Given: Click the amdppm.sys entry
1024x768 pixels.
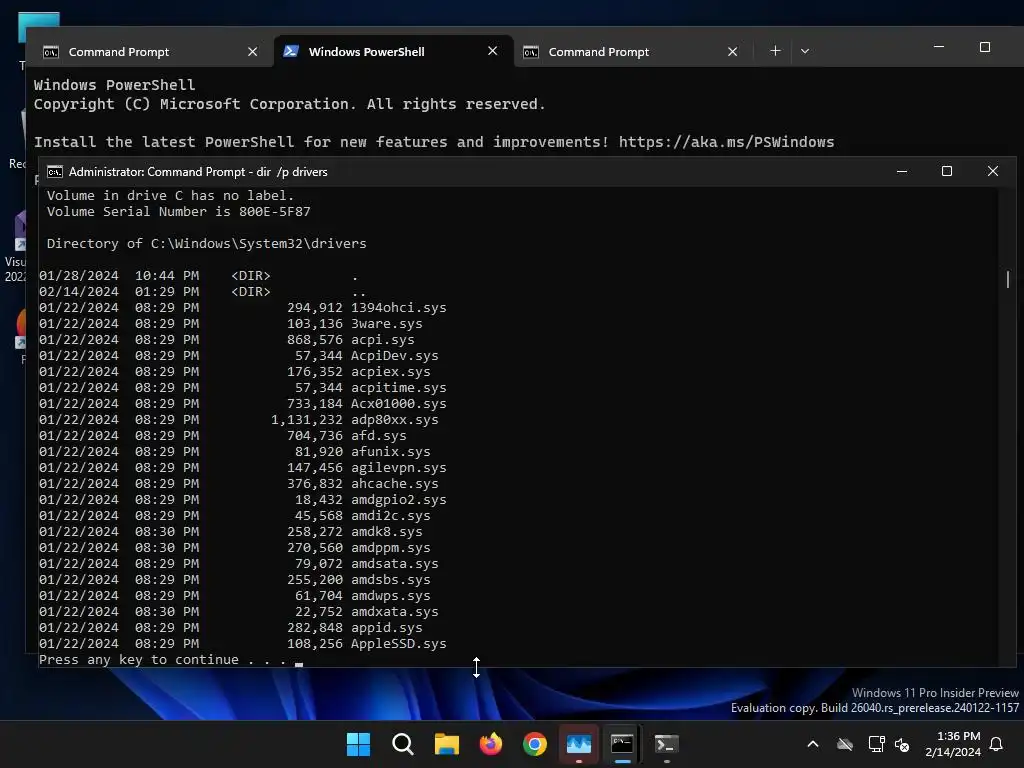Looking at the screenshot, I should 391,548.
